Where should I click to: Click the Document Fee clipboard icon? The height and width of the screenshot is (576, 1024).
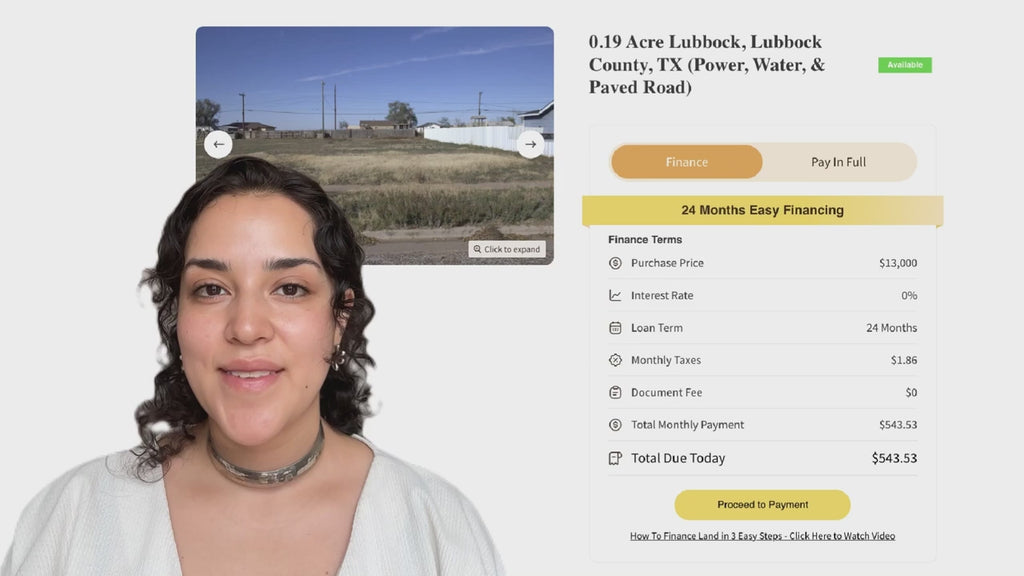tap(615, 392)
